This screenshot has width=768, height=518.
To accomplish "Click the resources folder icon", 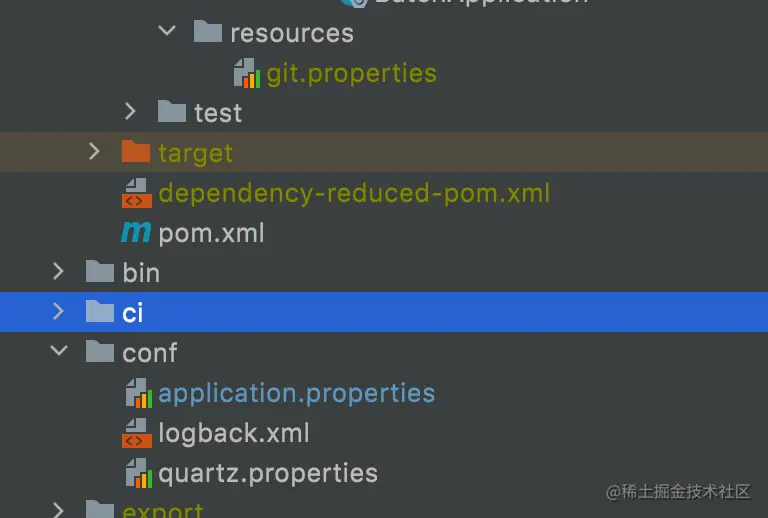I will tap(207, 32).
